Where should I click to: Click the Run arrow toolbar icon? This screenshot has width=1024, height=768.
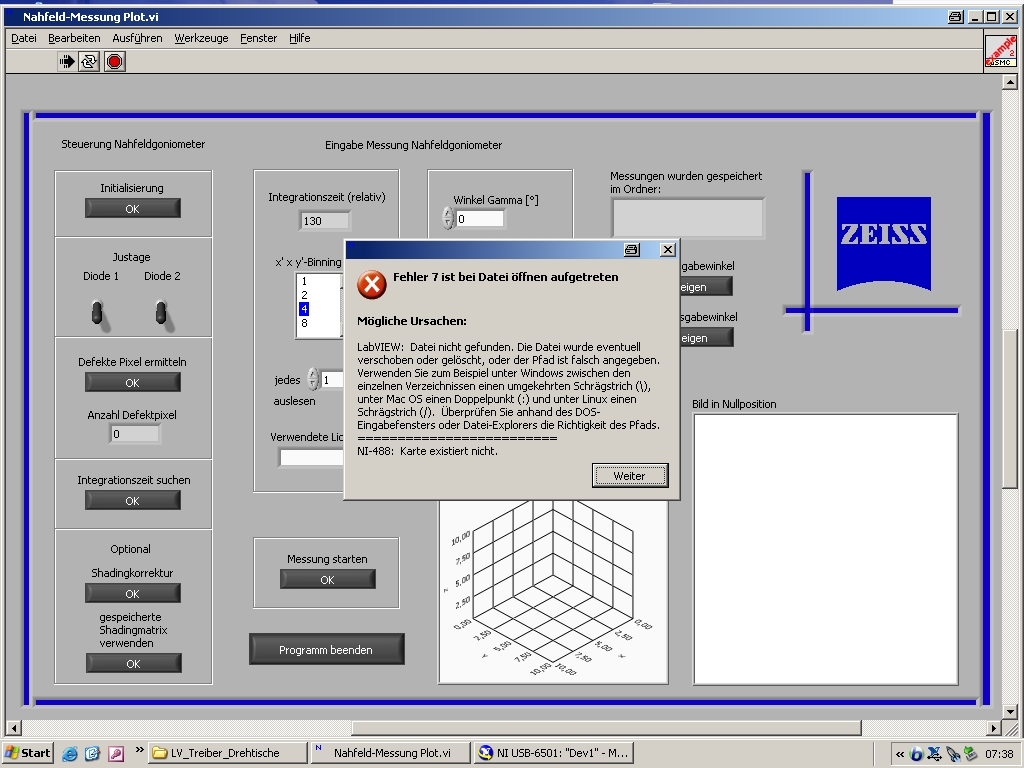67,61
